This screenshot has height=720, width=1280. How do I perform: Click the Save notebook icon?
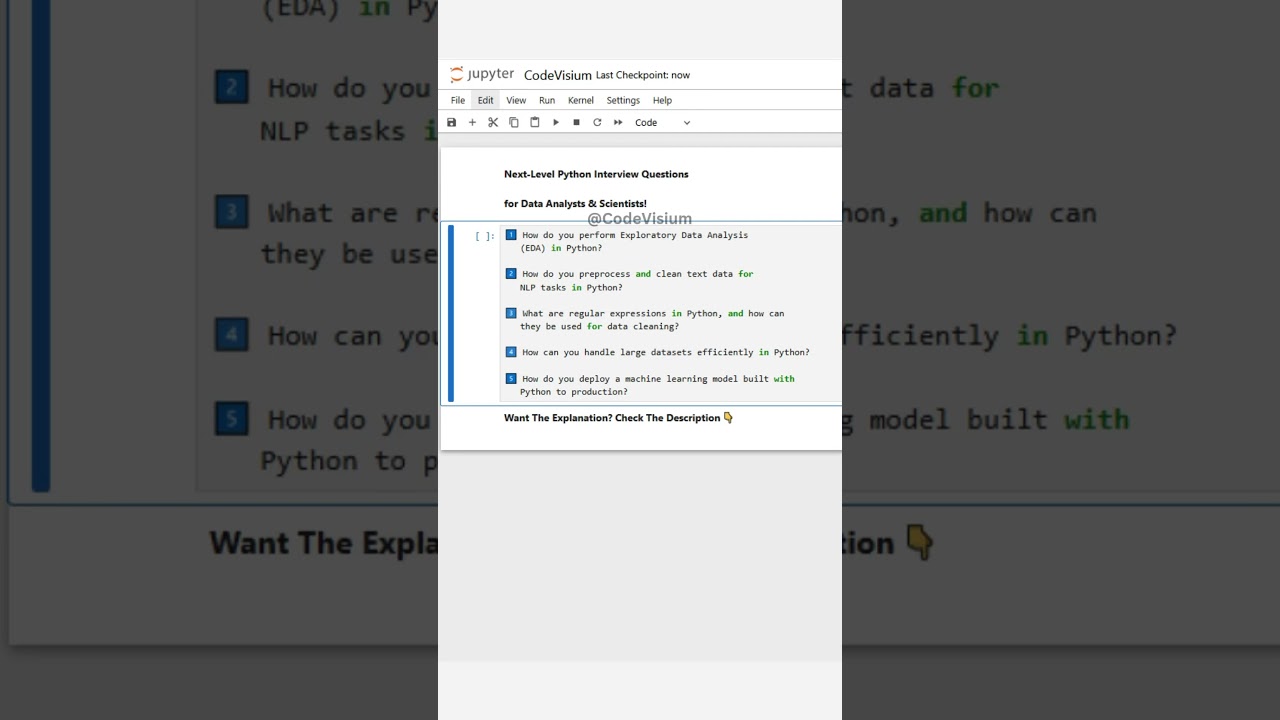click(452, 122)
